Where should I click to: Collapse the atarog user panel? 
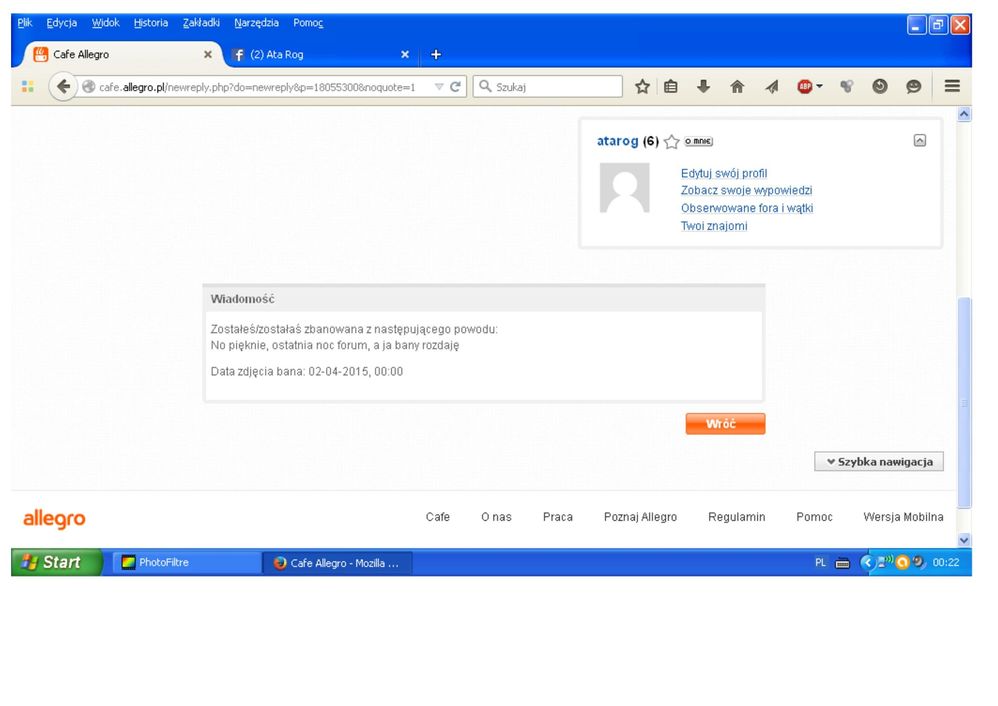click(x=920, y=141)
